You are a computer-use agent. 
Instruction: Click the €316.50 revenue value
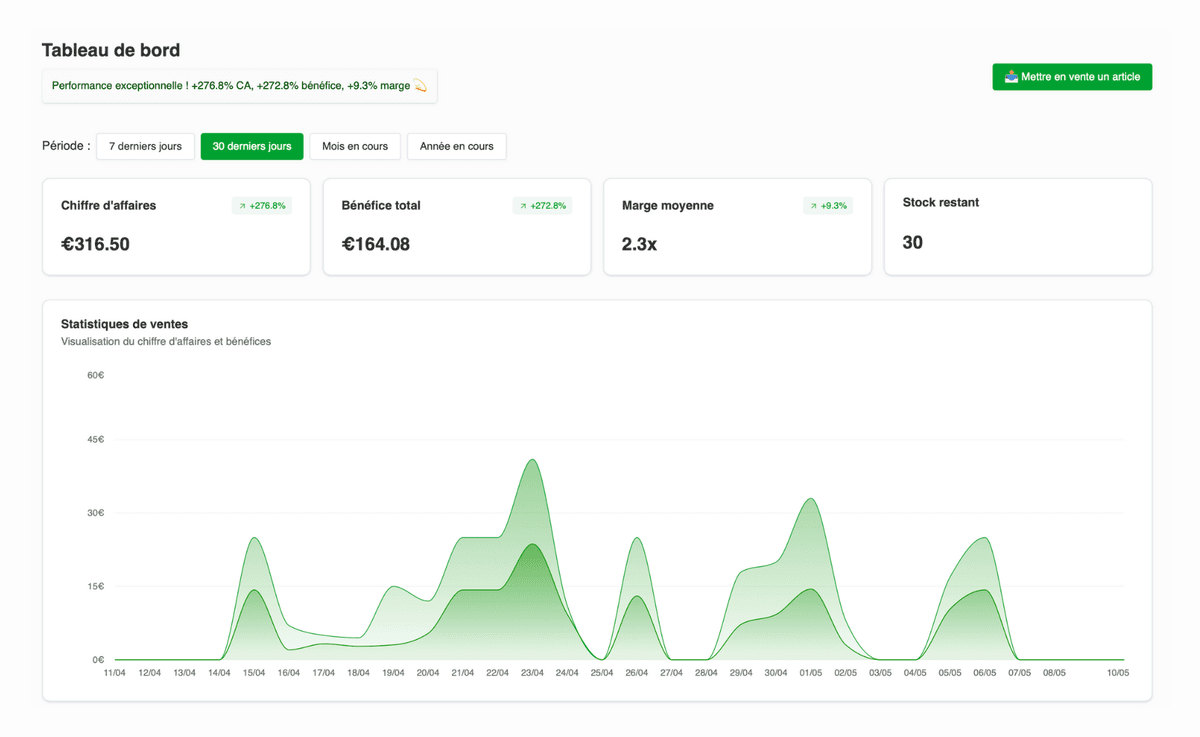95,243
